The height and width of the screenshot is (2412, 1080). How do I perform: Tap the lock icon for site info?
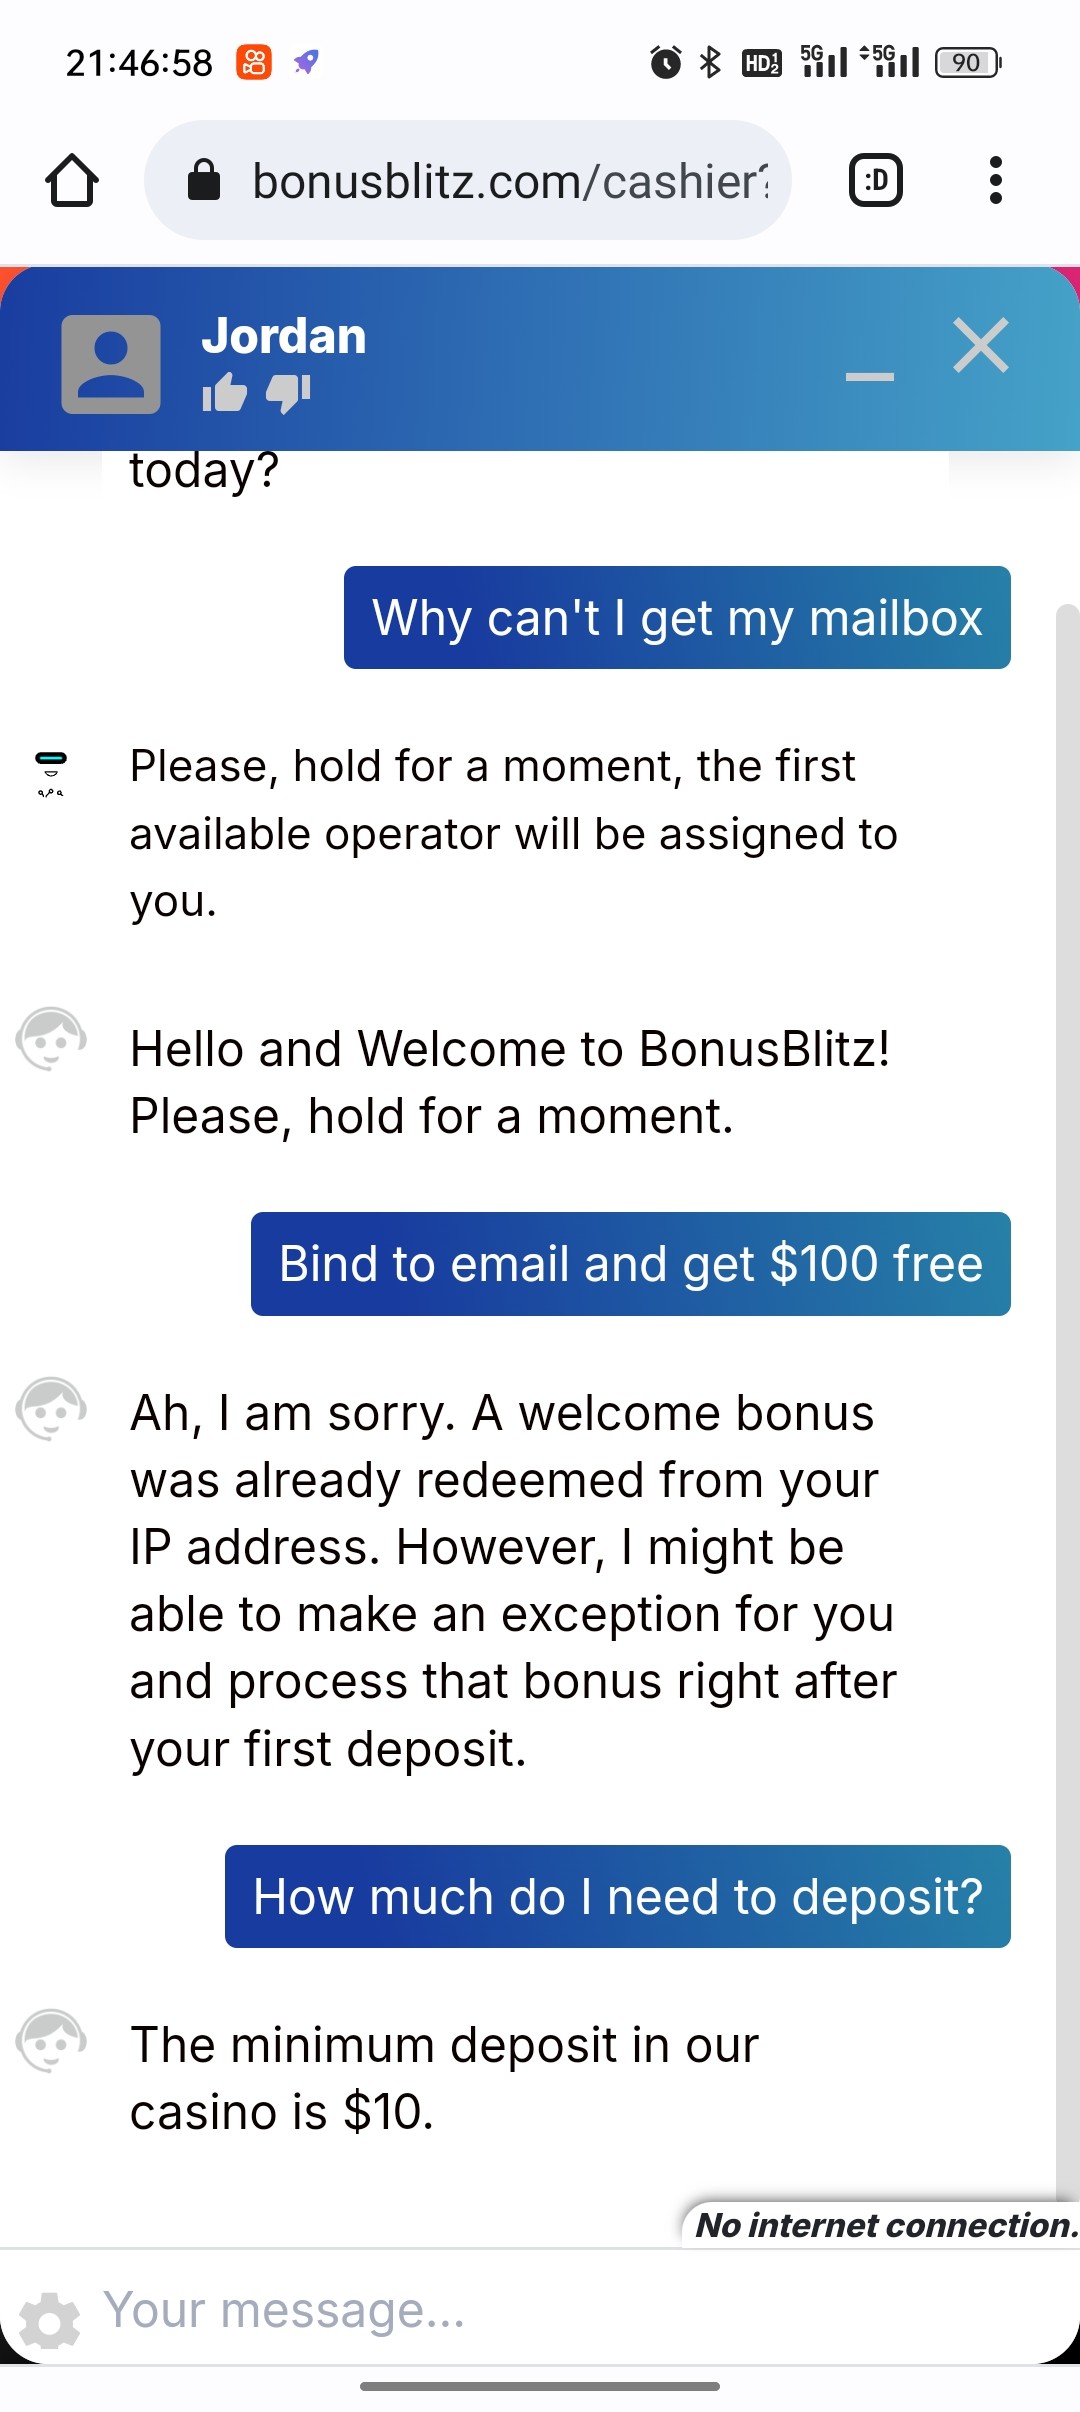[x=204, y=181]
